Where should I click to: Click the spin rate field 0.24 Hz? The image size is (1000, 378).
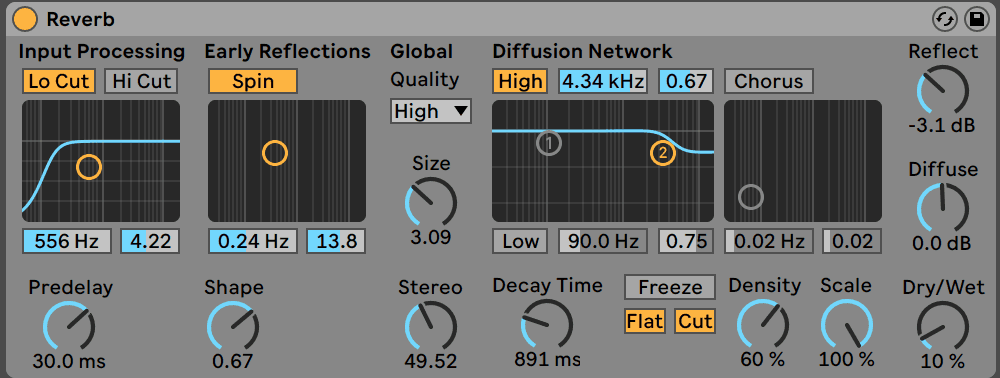point(253,242)
